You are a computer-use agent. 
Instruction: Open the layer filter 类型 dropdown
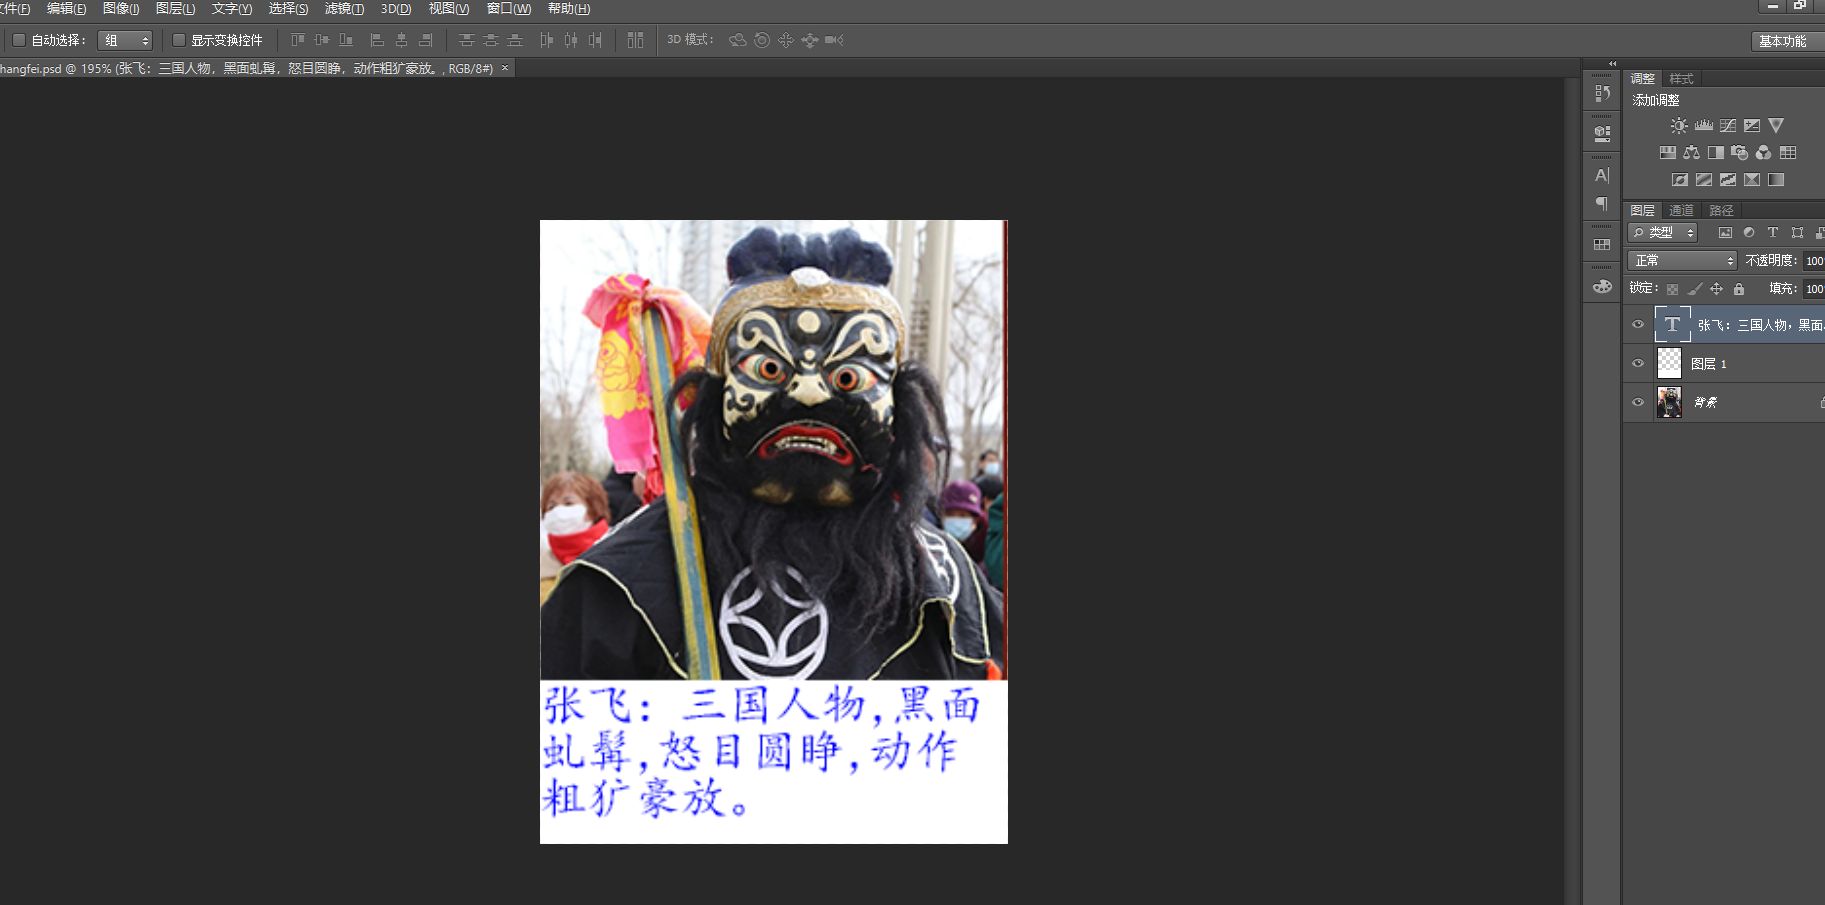[x=1662, y=232]
